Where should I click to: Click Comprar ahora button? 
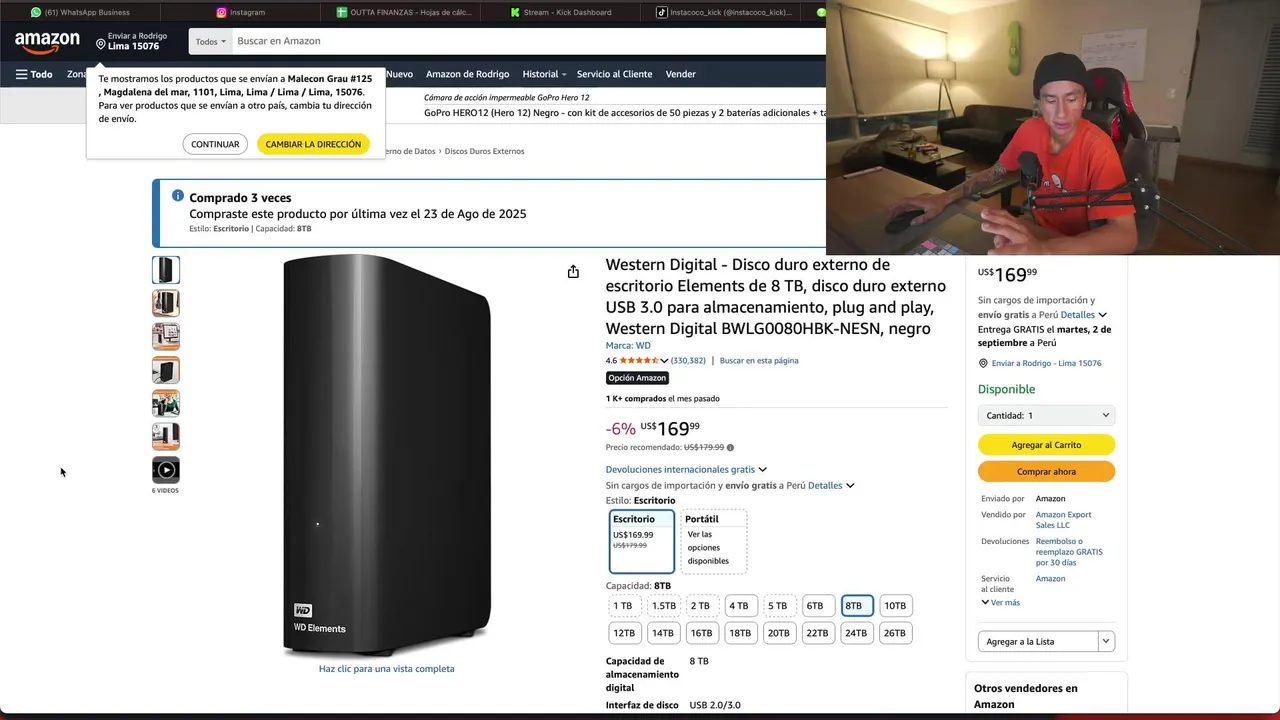tap(1046, 472)
